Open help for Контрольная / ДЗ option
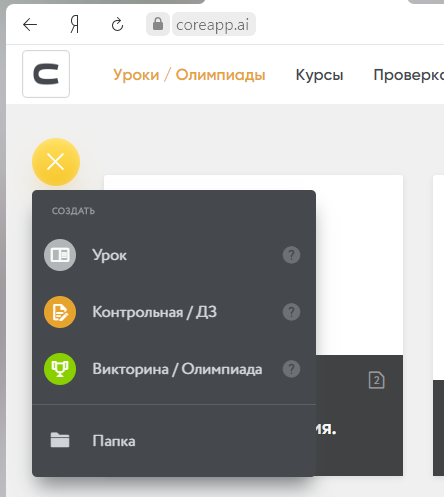 click(x=291, y=312)
